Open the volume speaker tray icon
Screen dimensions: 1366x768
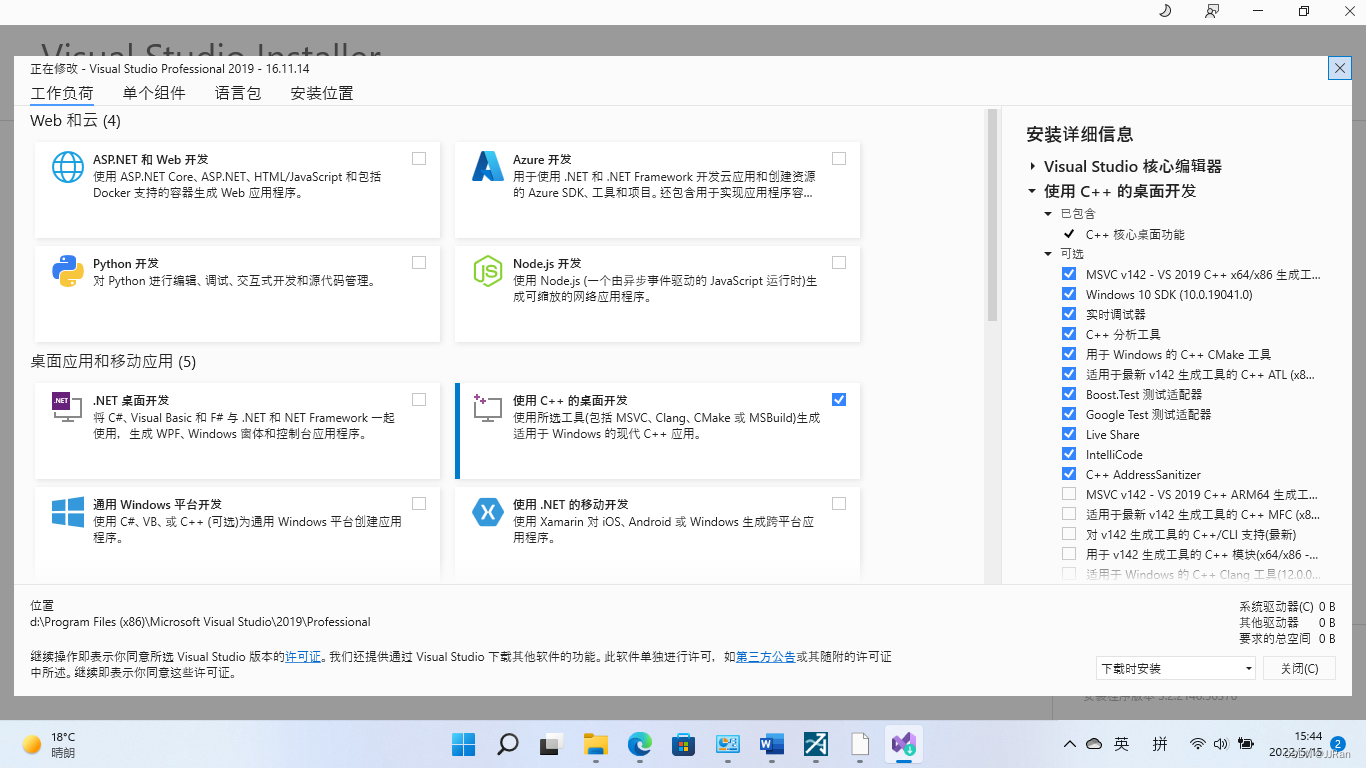pyautogui.click(x=1220, y=744)
